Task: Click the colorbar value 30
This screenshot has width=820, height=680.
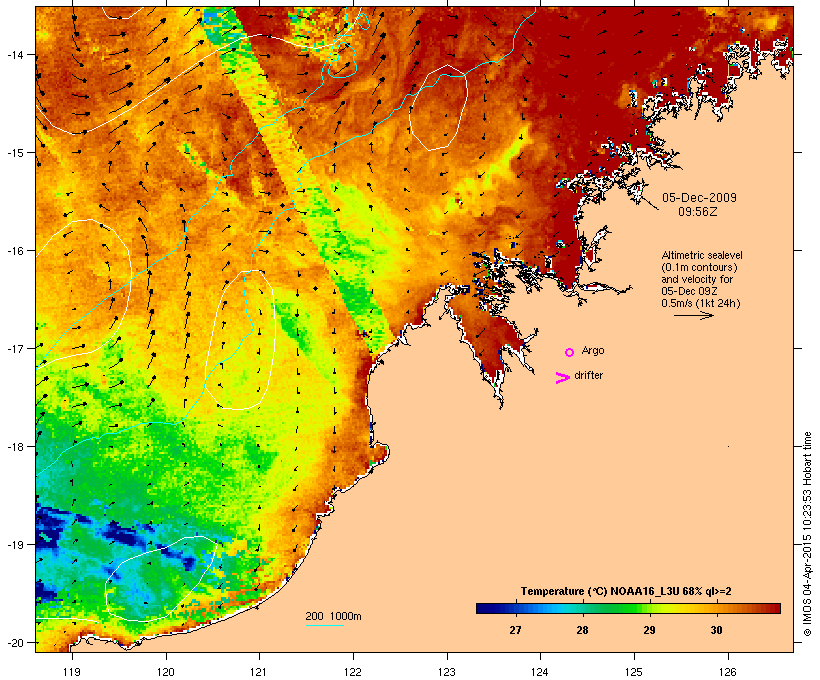Action: click(716, 630)
